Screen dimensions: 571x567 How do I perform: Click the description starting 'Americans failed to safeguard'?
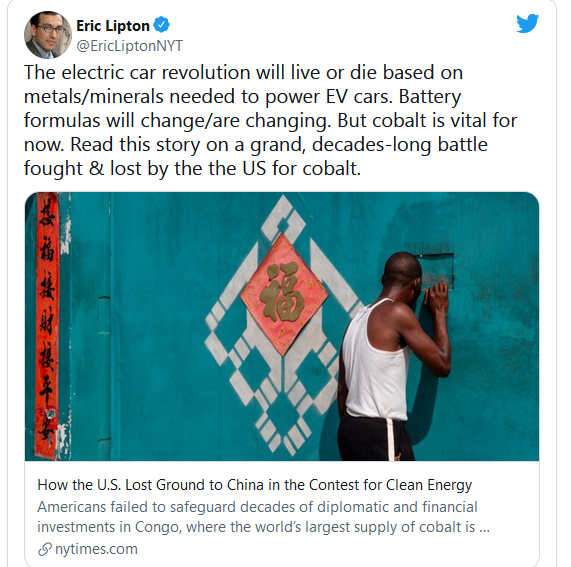(x=263, y=517)
